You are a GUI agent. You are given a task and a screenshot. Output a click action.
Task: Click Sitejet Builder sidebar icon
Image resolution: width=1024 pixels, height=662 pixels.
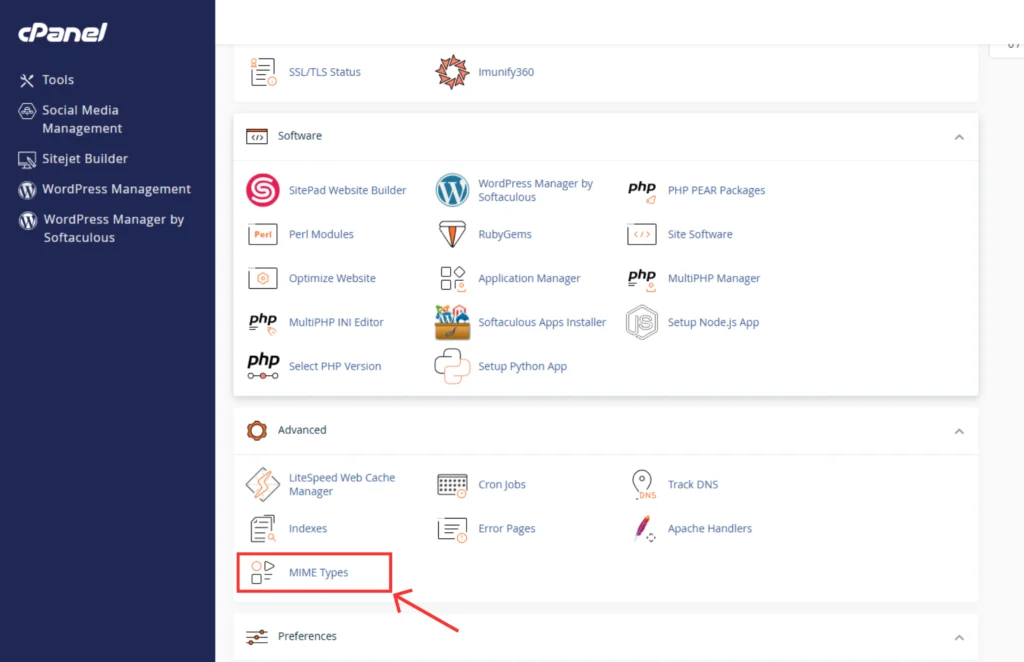click(27, 159)
